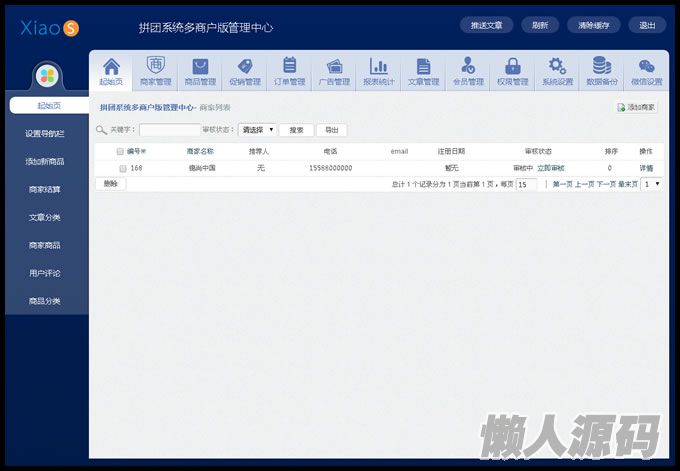The width and height of the screenshot is (680, 471).
Task: Click the 排序 column header
Action: point(611,151)
